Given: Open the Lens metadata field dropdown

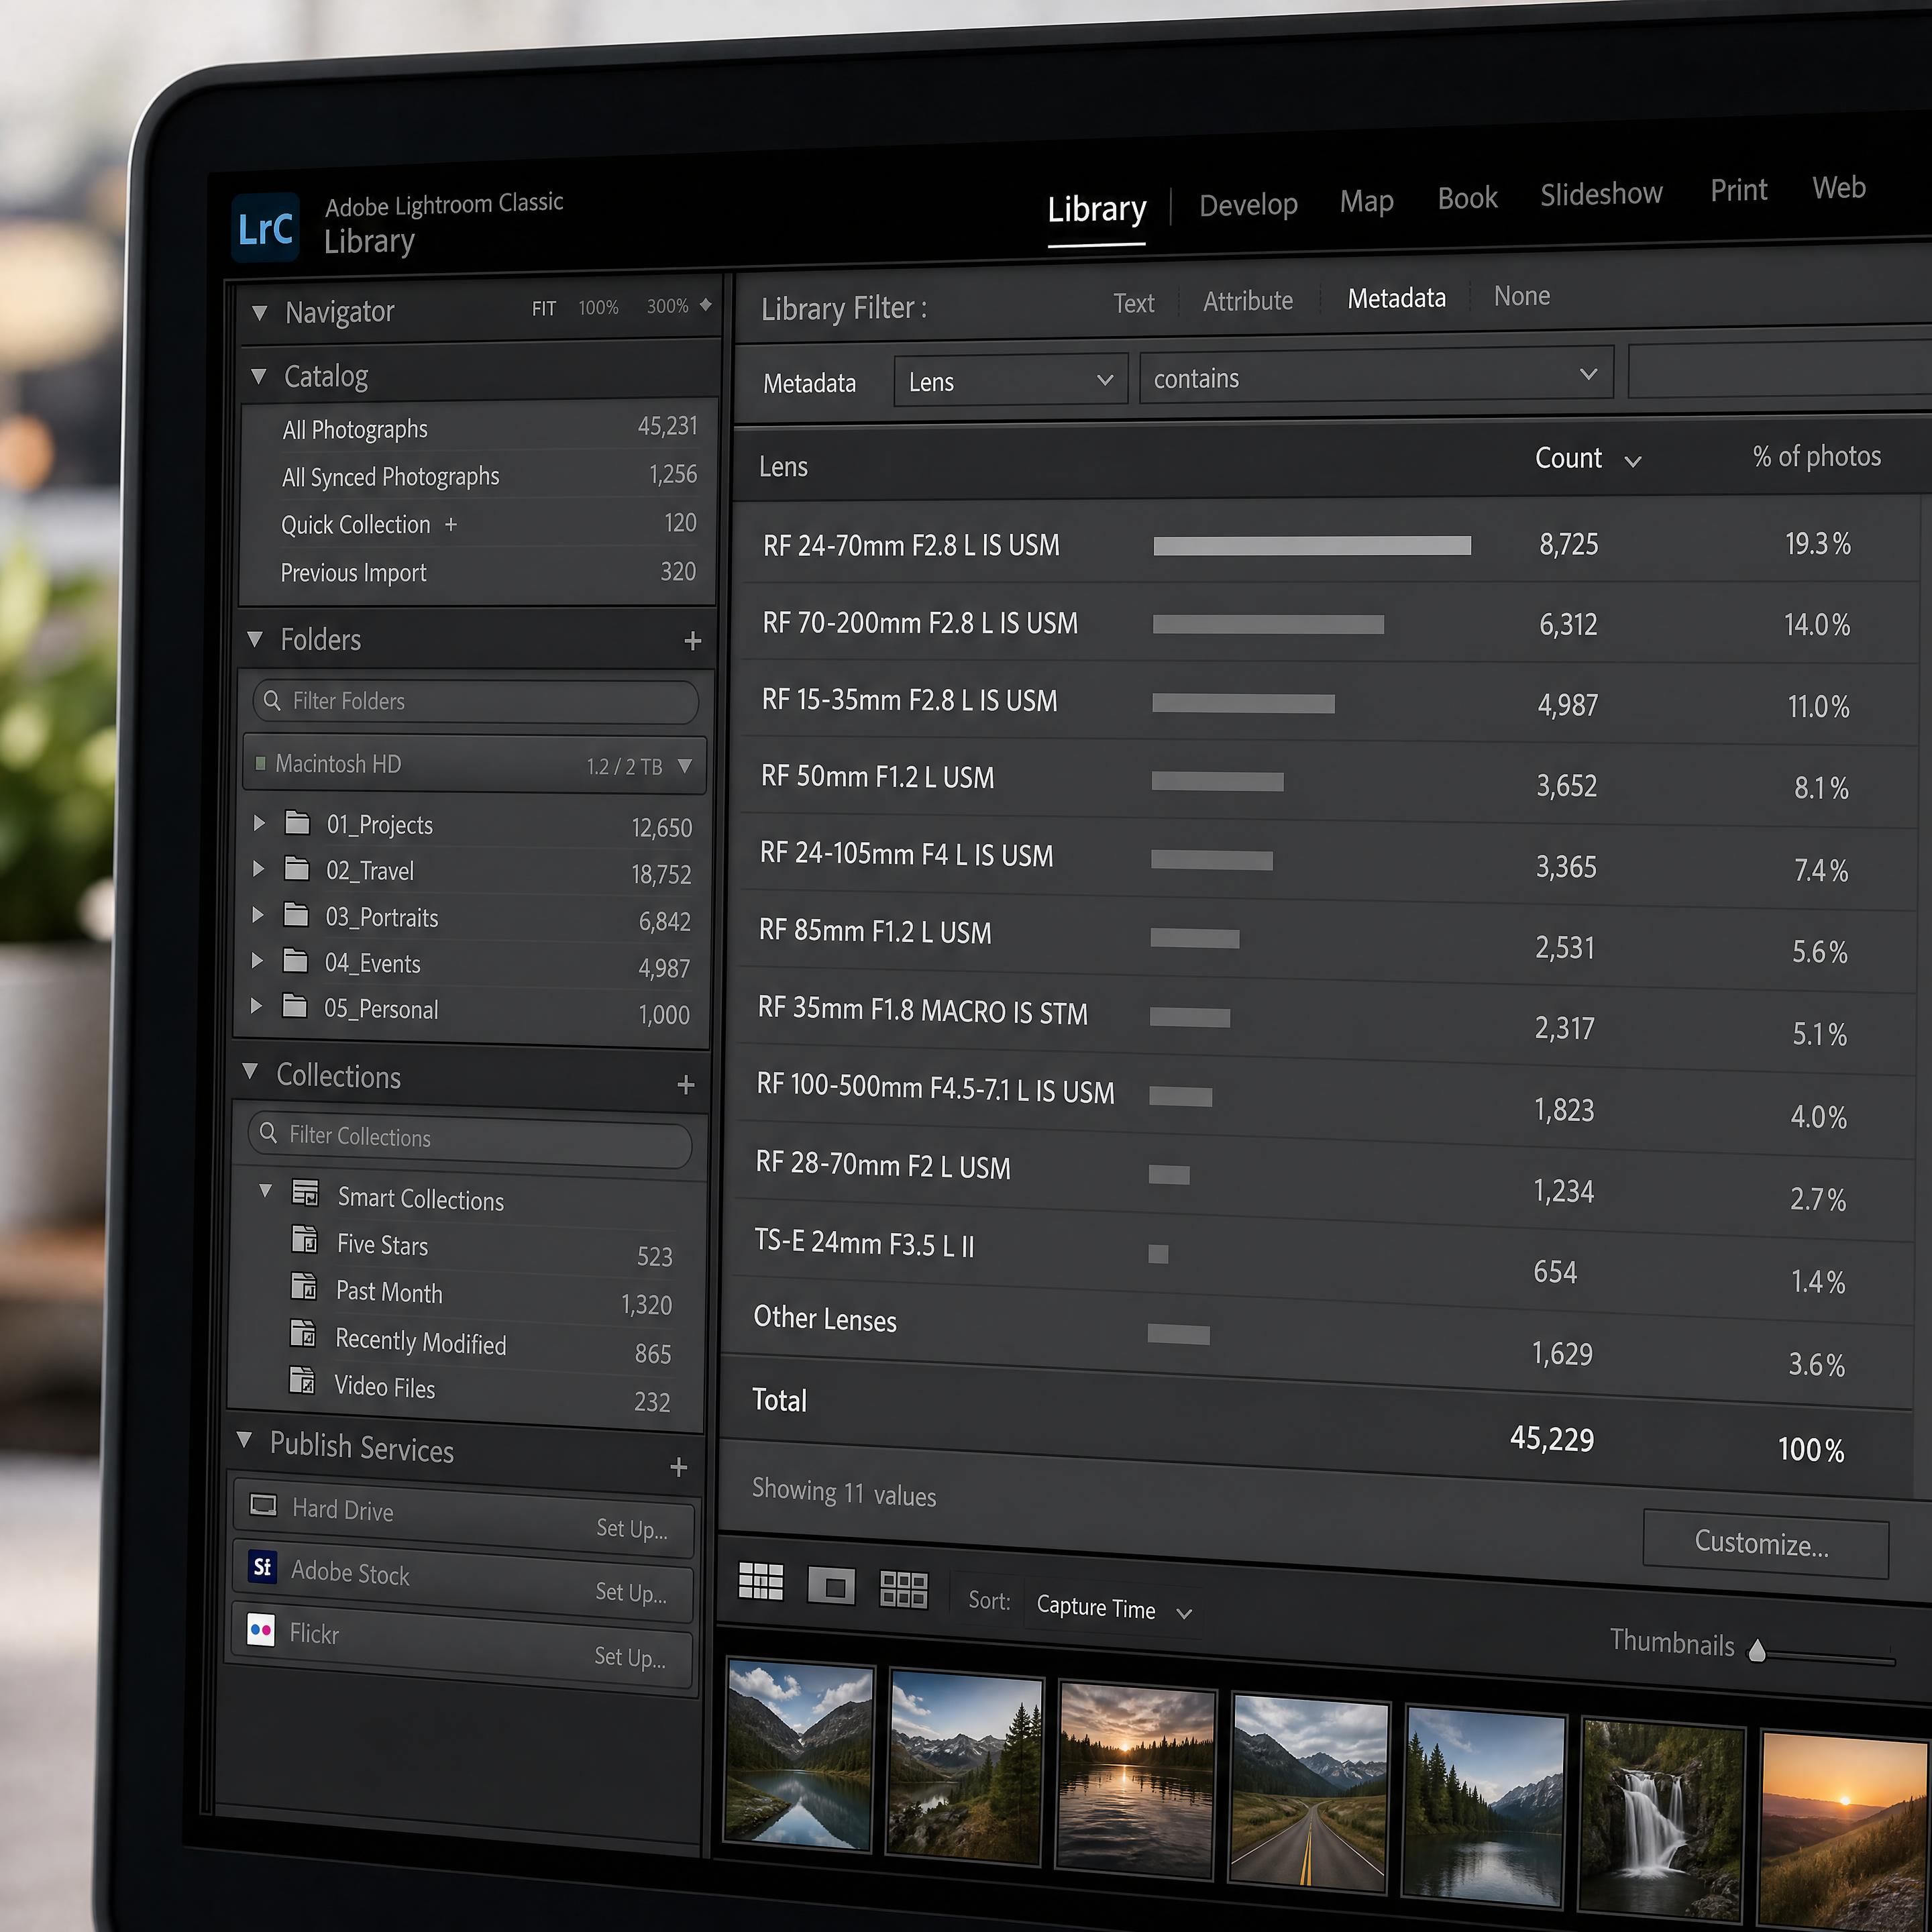Looking at the screenshot, I should 1011,381.
